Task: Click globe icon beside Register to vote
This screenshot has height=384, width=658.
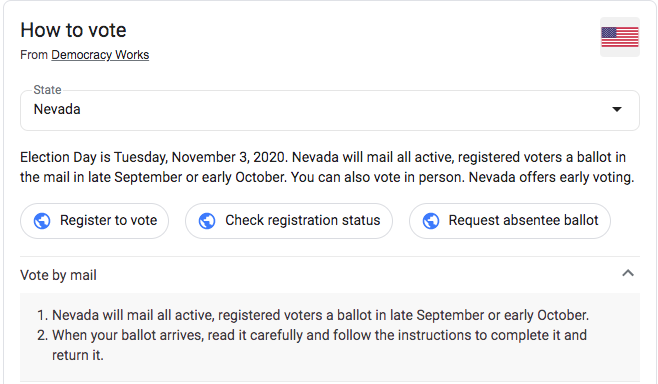Action: coord(42,221)
